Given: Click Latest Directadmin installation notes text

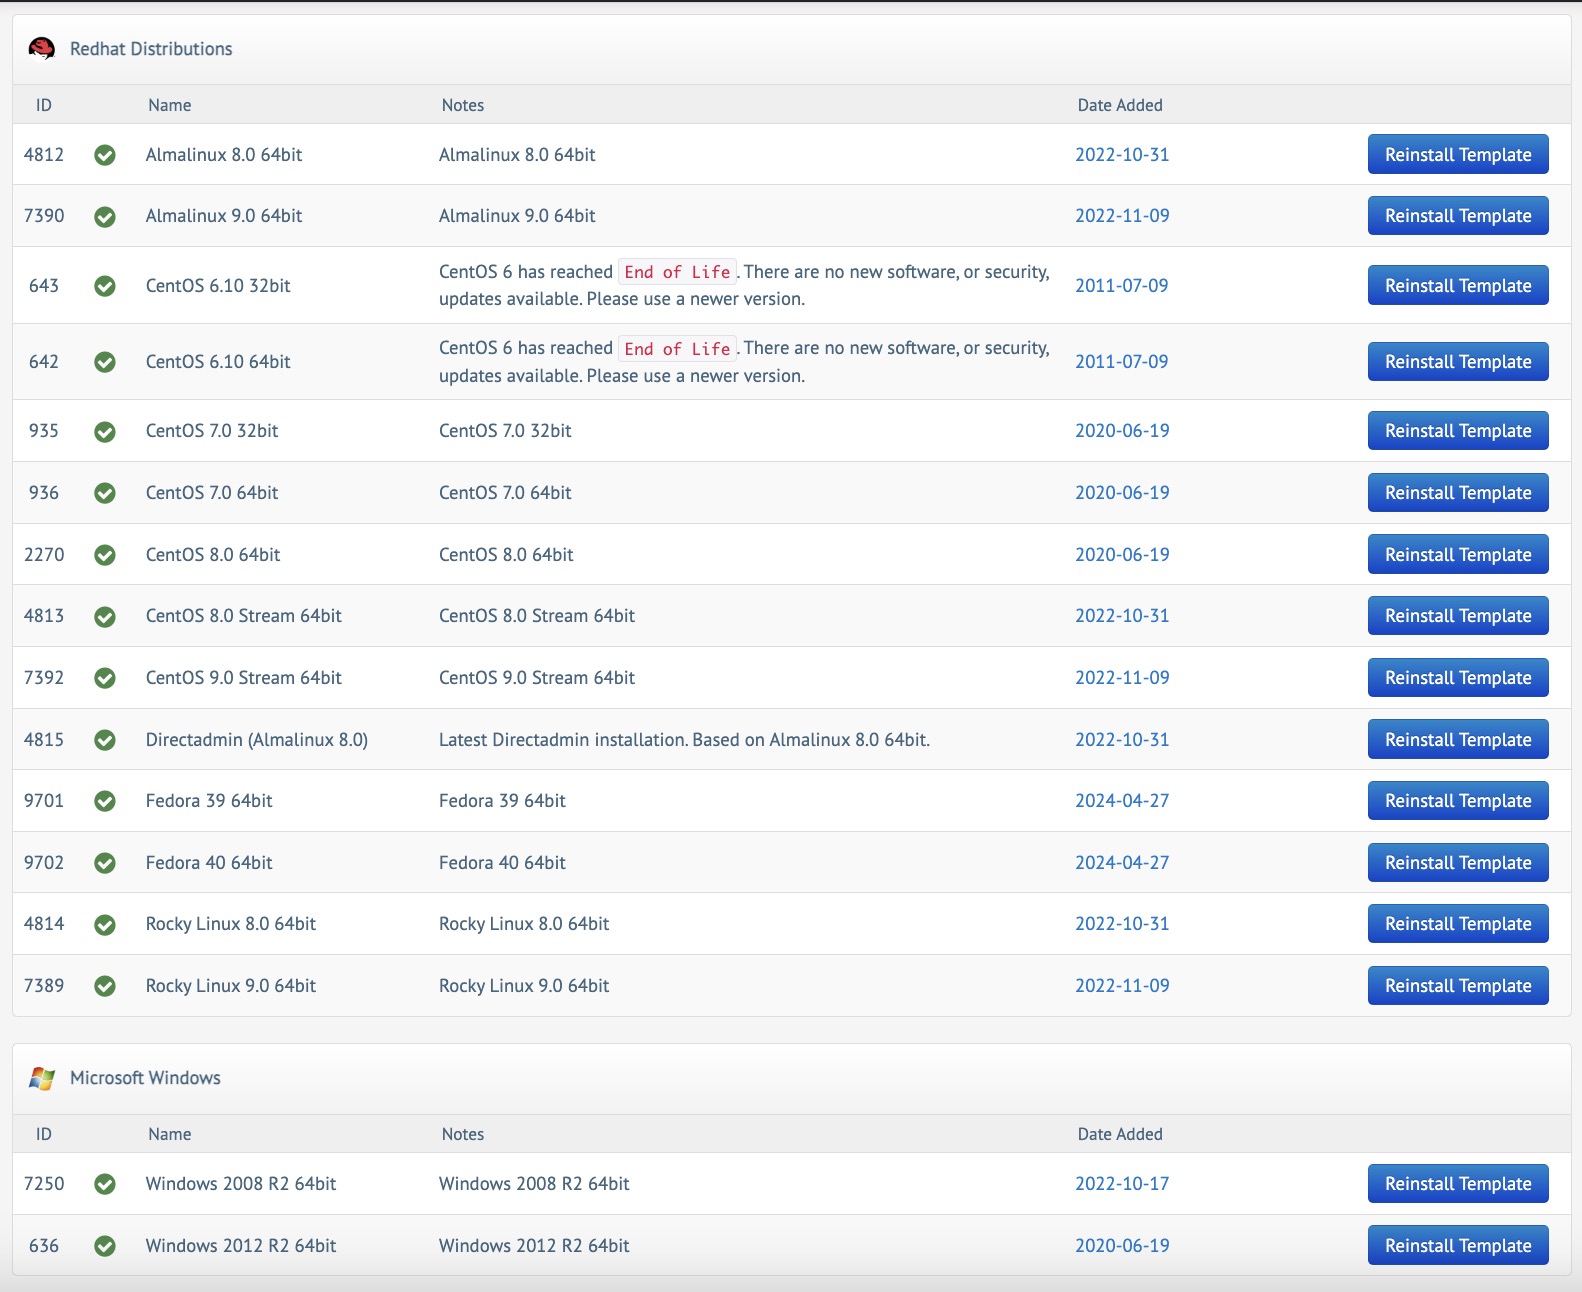Looking at the screenshot, I should pyautogui.click(x=684, y=739).
